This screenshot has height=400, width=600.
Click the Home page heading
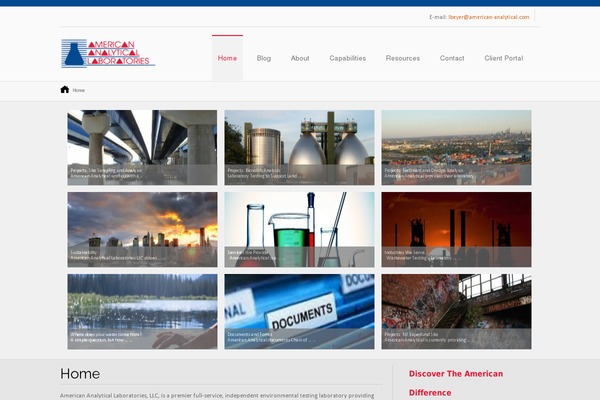(80, 374)
